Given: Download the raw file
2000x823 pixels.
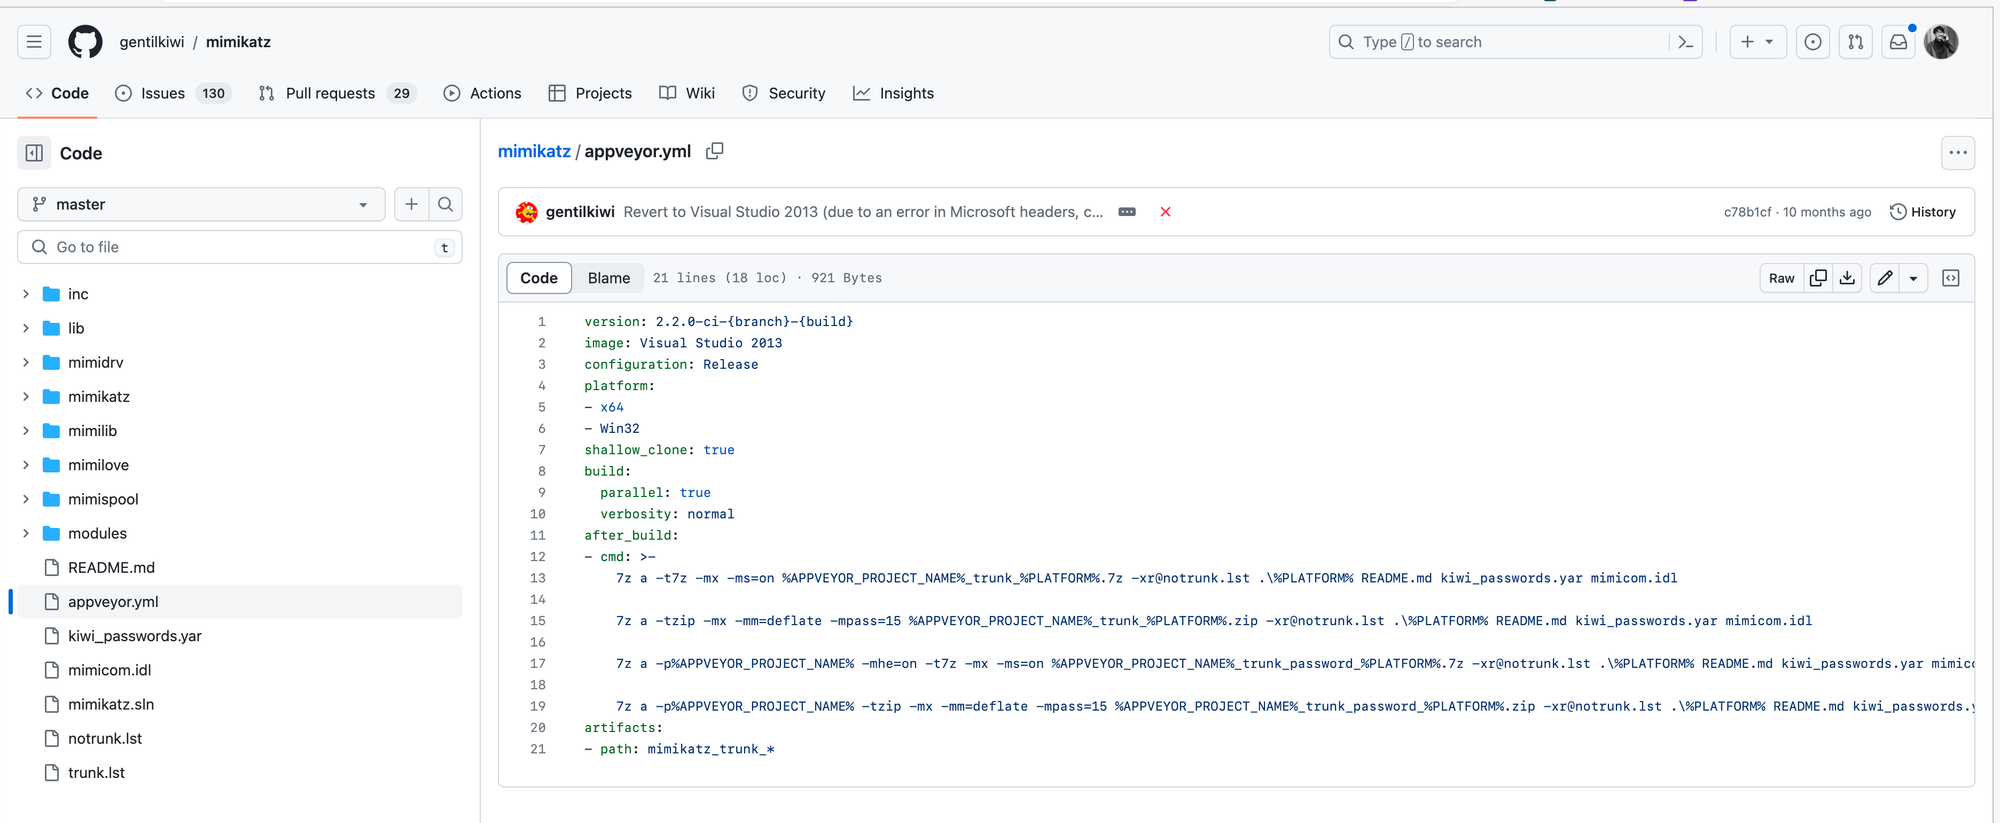Looking at the screenshot, I should [x=1847, y=278].
